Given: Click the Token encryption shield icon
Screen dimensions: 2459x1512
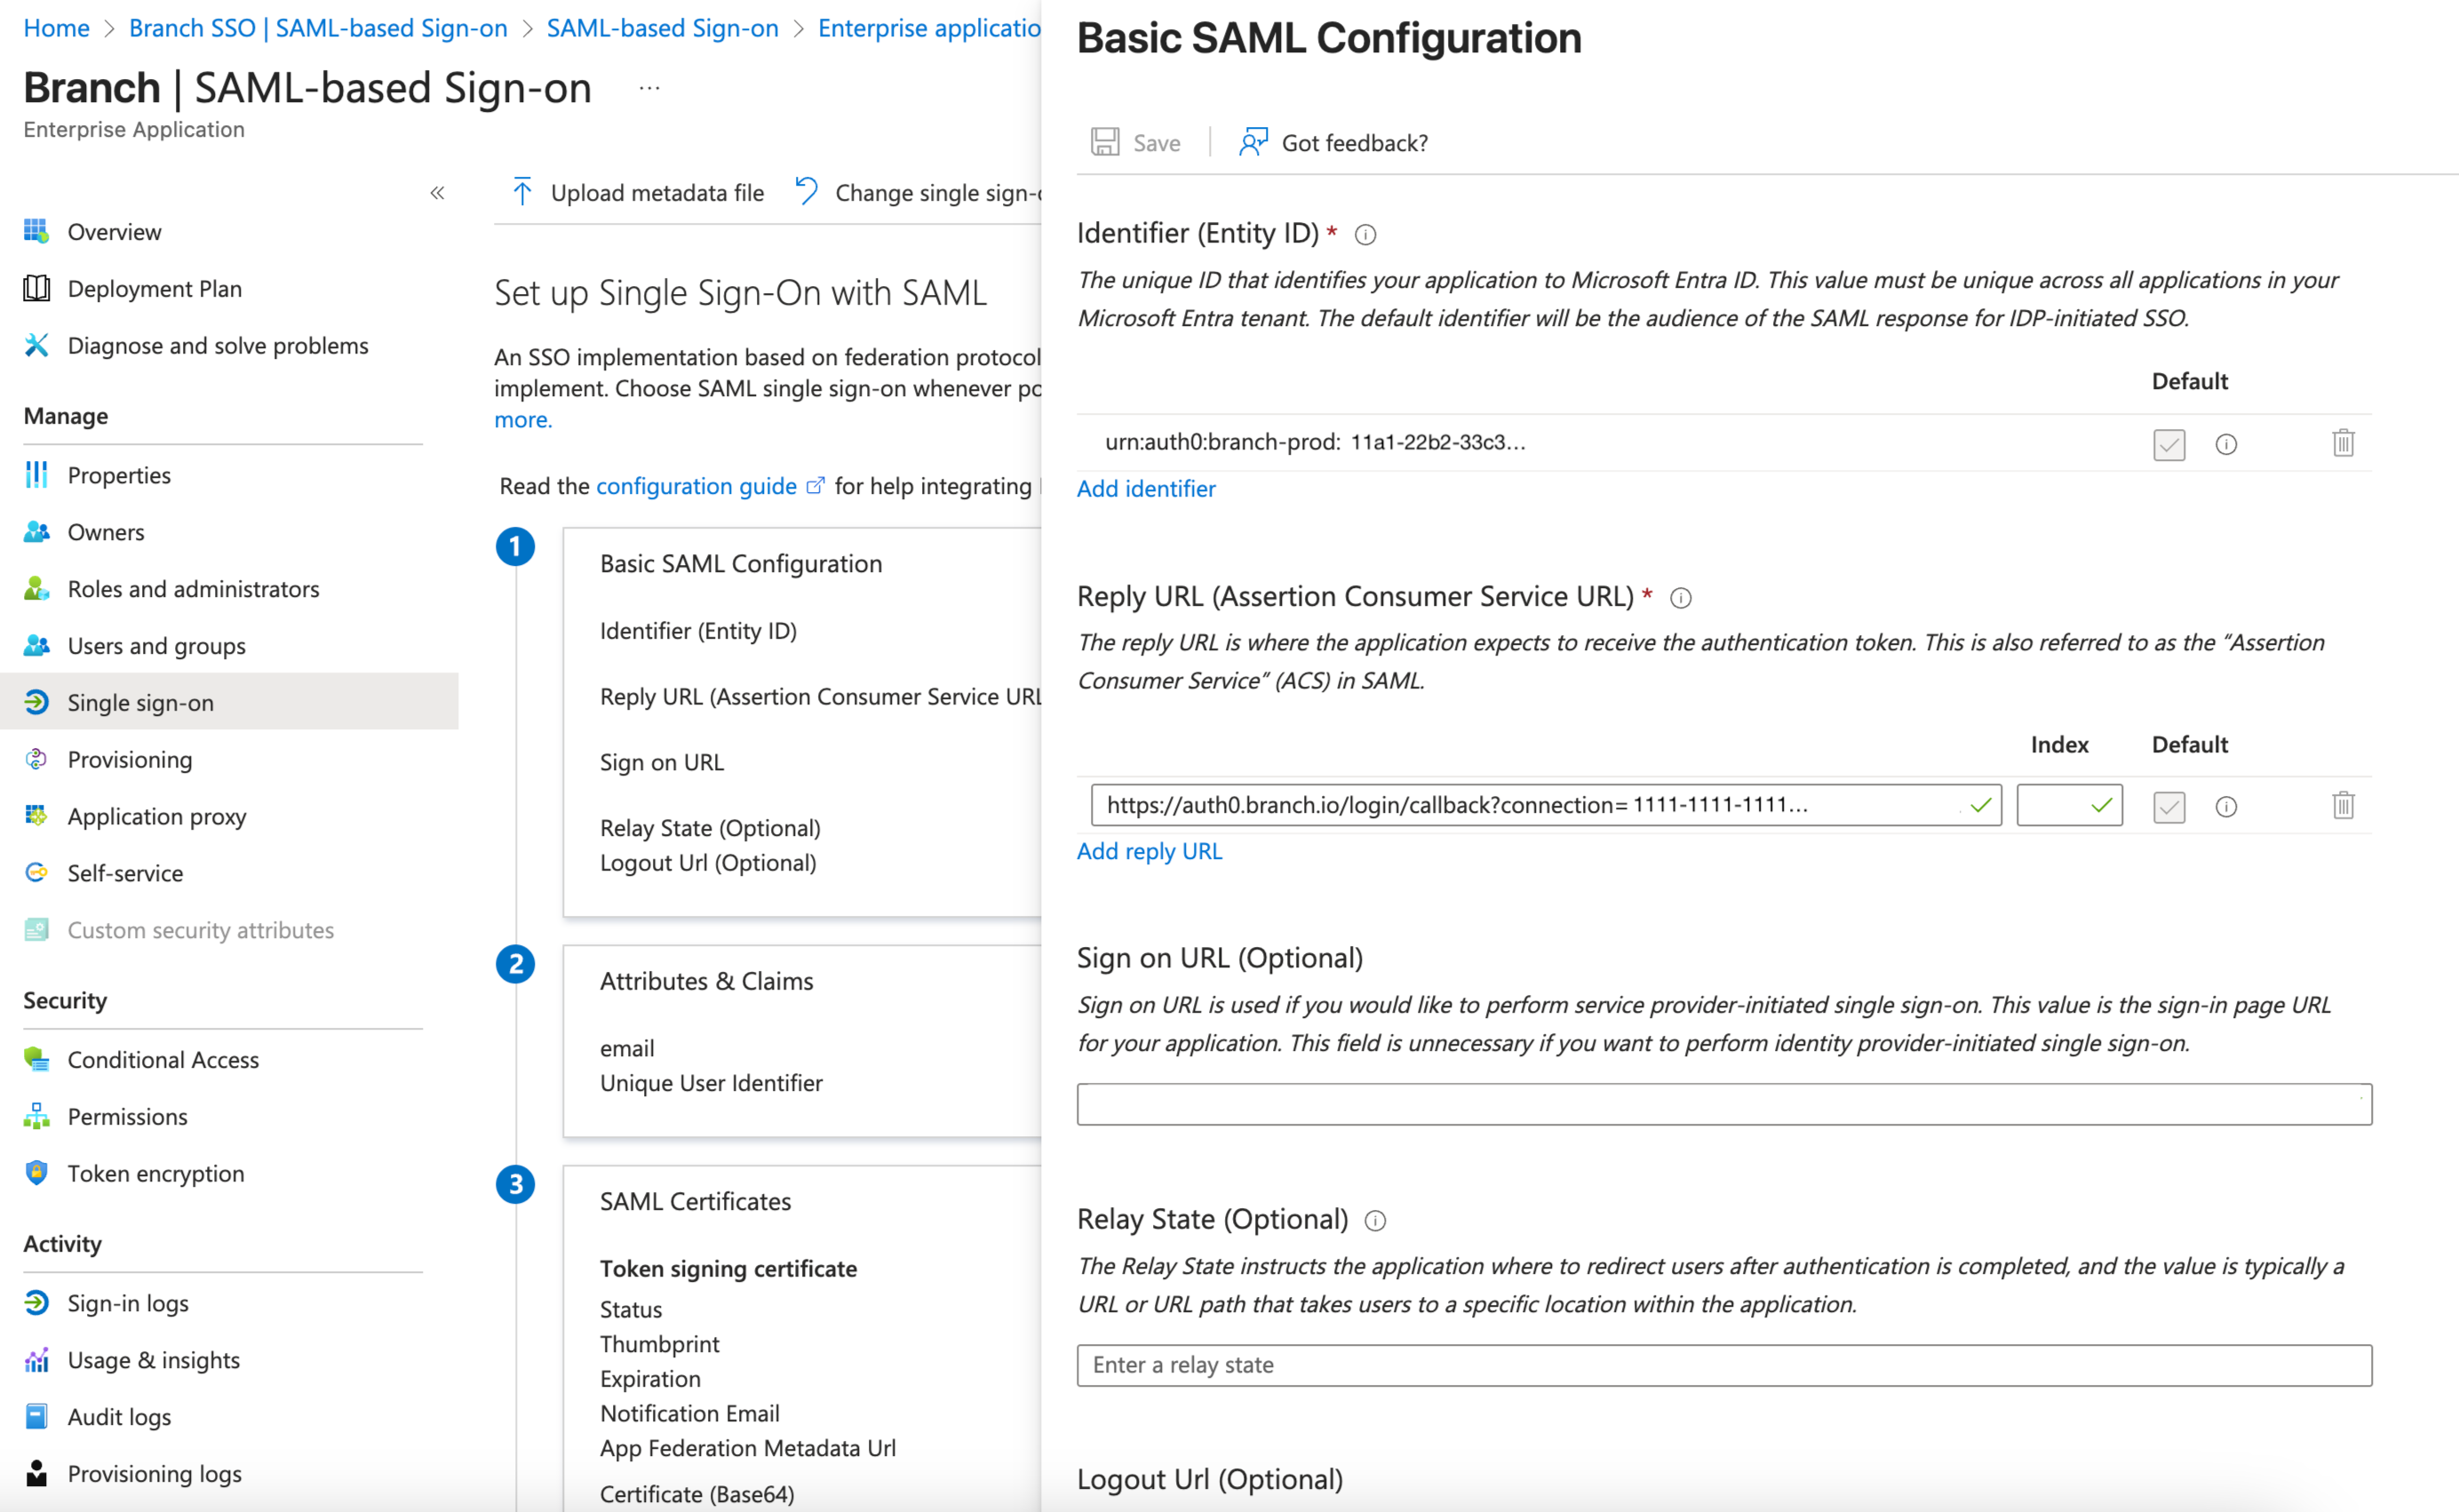Looking at the screenshot, I should tap(37, 1173).
